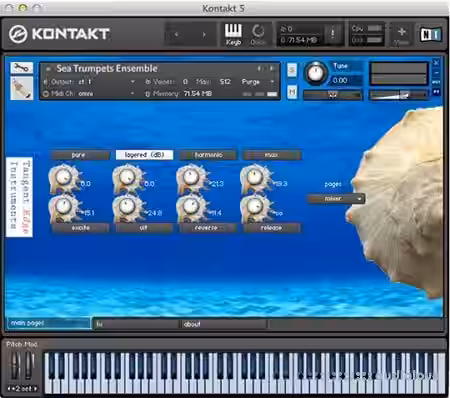This screenshot has height=398, width=450.
Task: Click the shell knob under pure showing 0.0
Action: tap(63, 177)
